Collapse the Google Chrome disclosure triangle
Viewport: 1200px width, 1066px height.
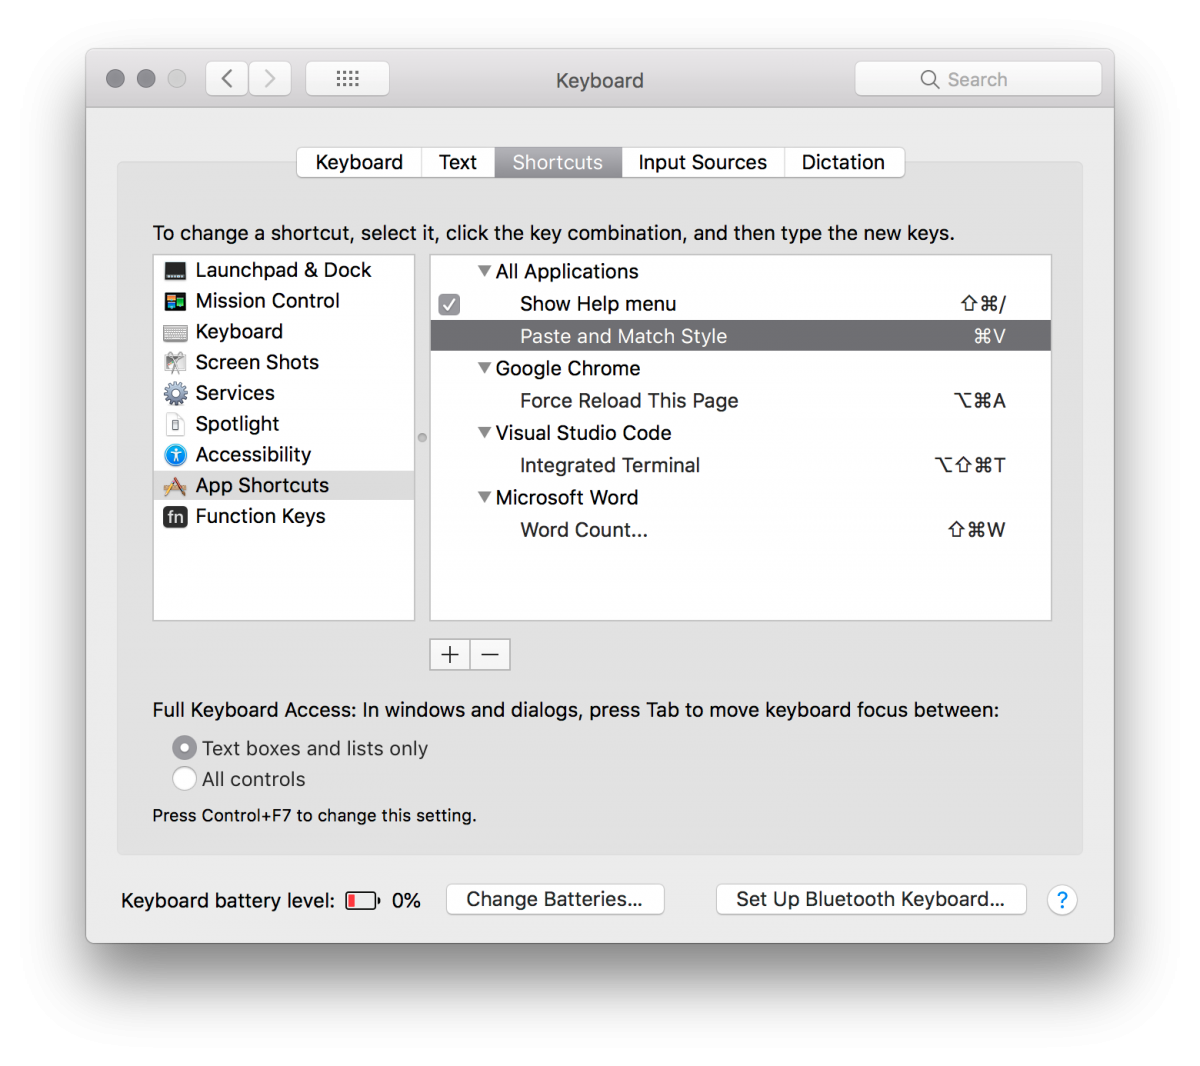coord(484,368)
